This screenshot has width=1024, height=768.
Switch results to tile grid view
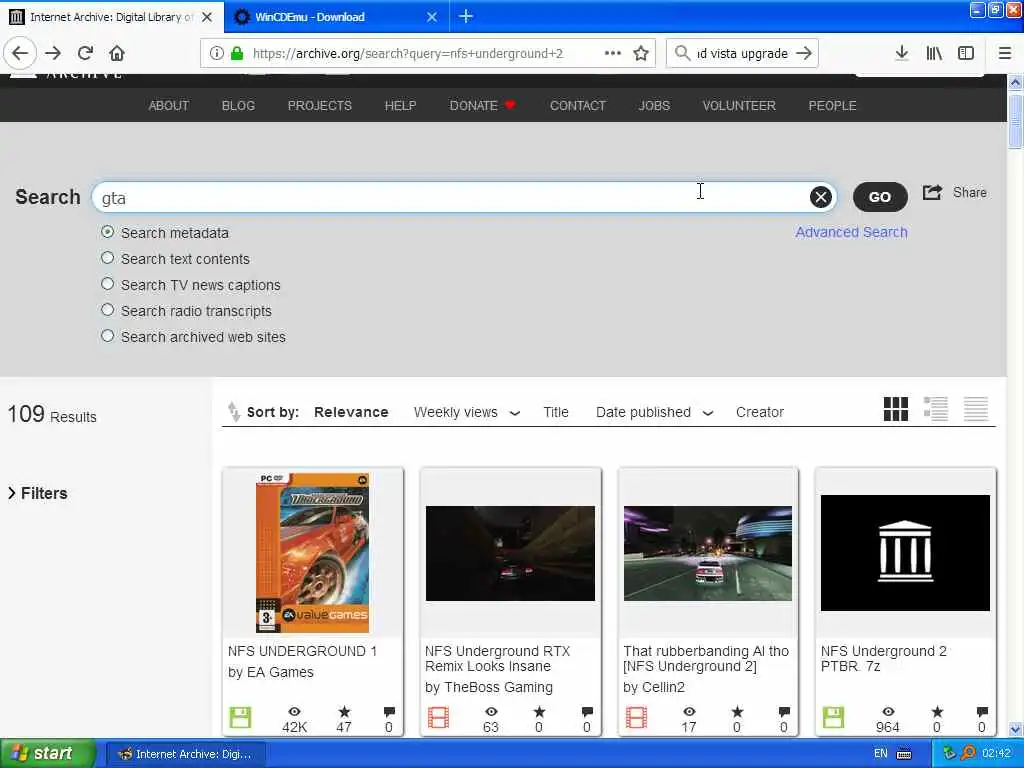coord(895,409)
